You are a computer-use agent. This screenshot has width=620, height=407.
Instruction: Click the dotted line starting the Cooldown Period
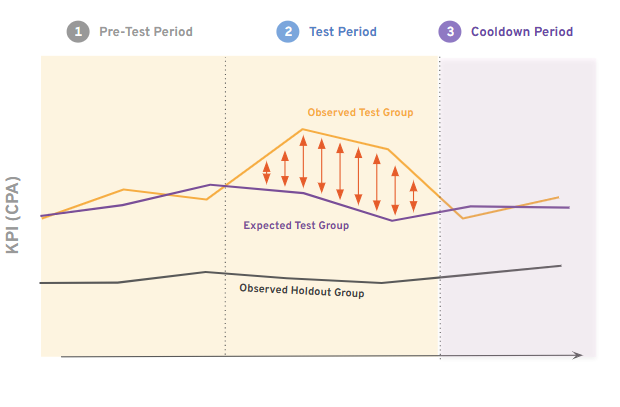tap(440, 200)
